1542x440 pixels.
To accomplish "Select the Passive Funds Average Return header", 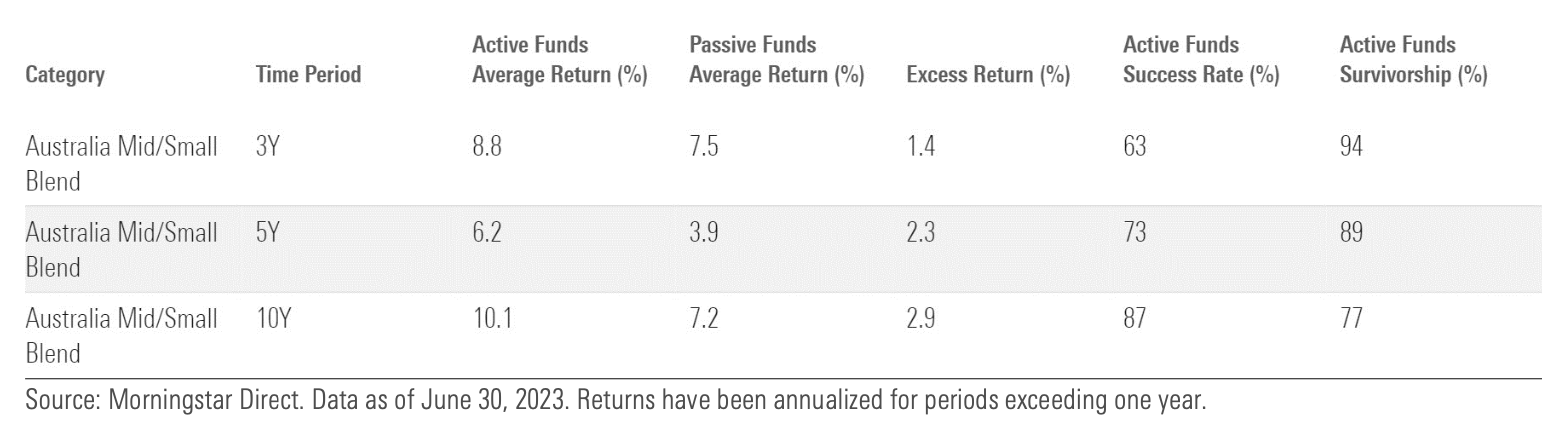I will [776, 60].
